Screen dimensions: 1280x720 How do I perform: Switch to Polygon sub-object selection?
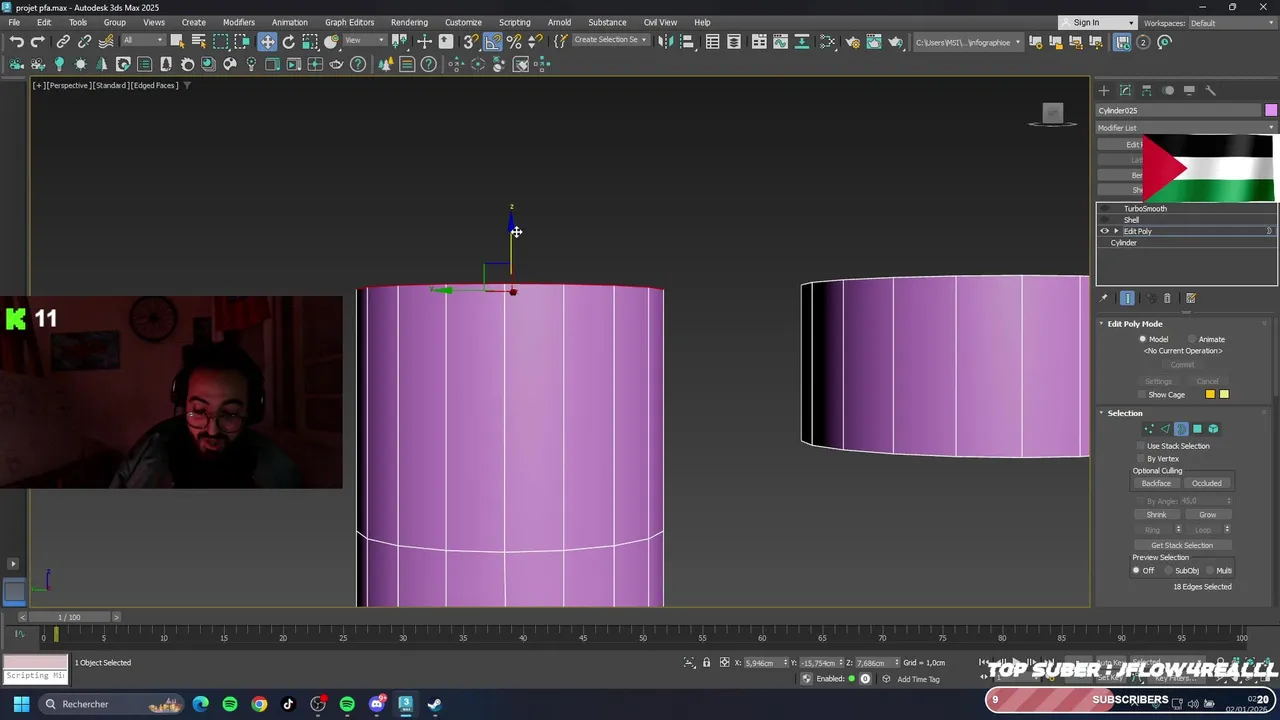click(1197, 429)
